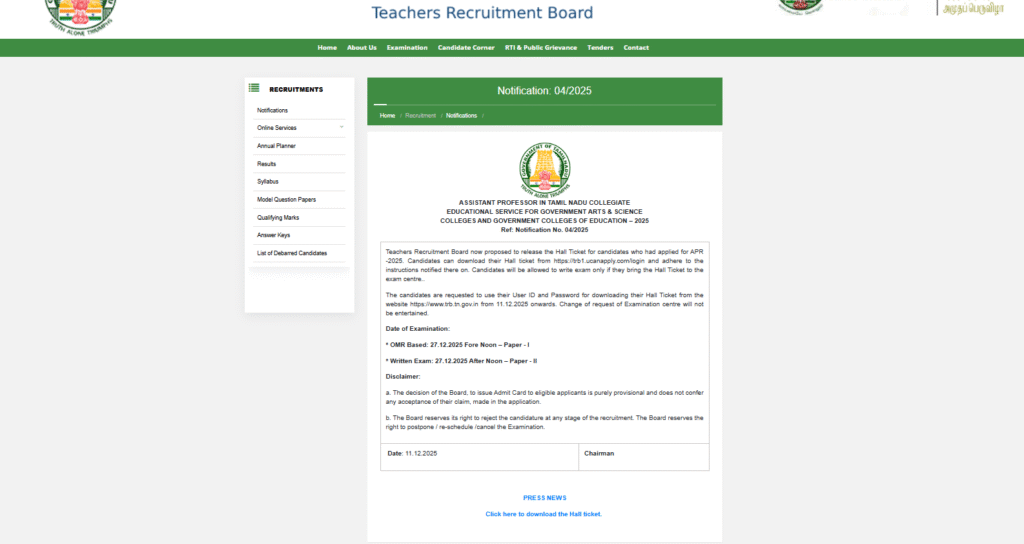Select Tenders in the navigation bar
The image size is (1024, 544).
coord(600,48)
